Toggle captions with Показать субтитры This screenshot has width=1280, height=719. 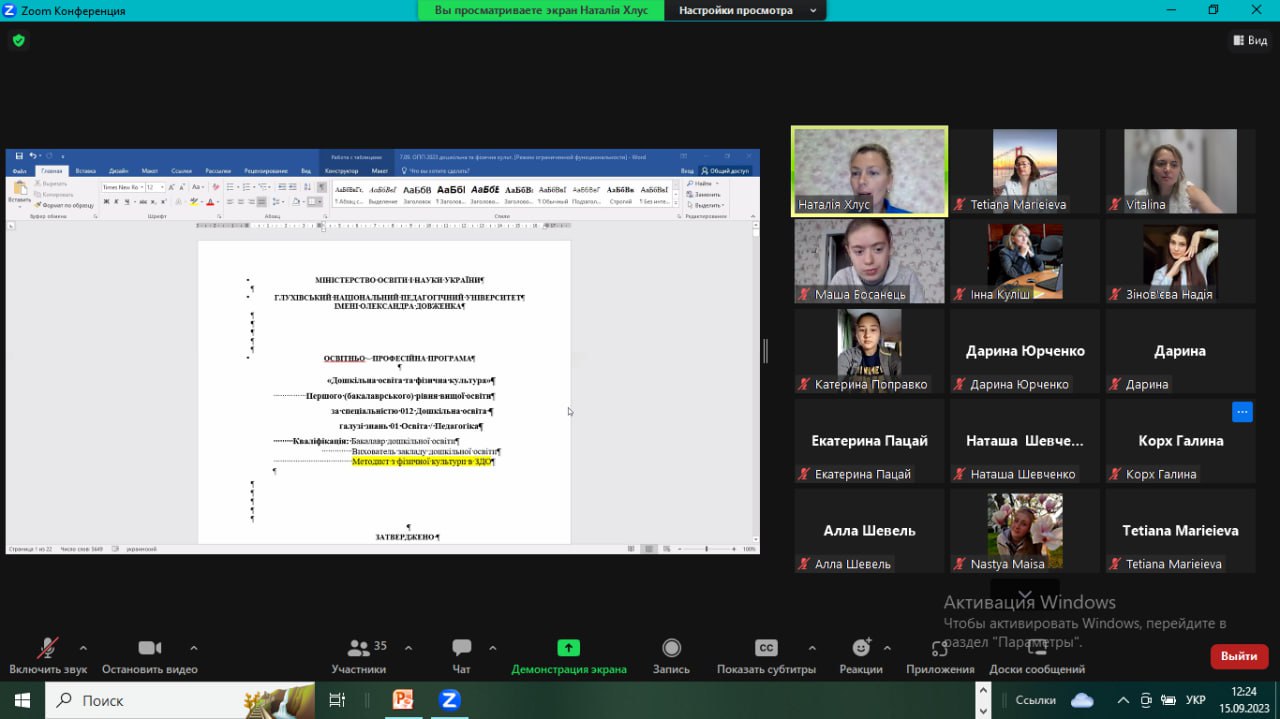[x=766, y=656]
